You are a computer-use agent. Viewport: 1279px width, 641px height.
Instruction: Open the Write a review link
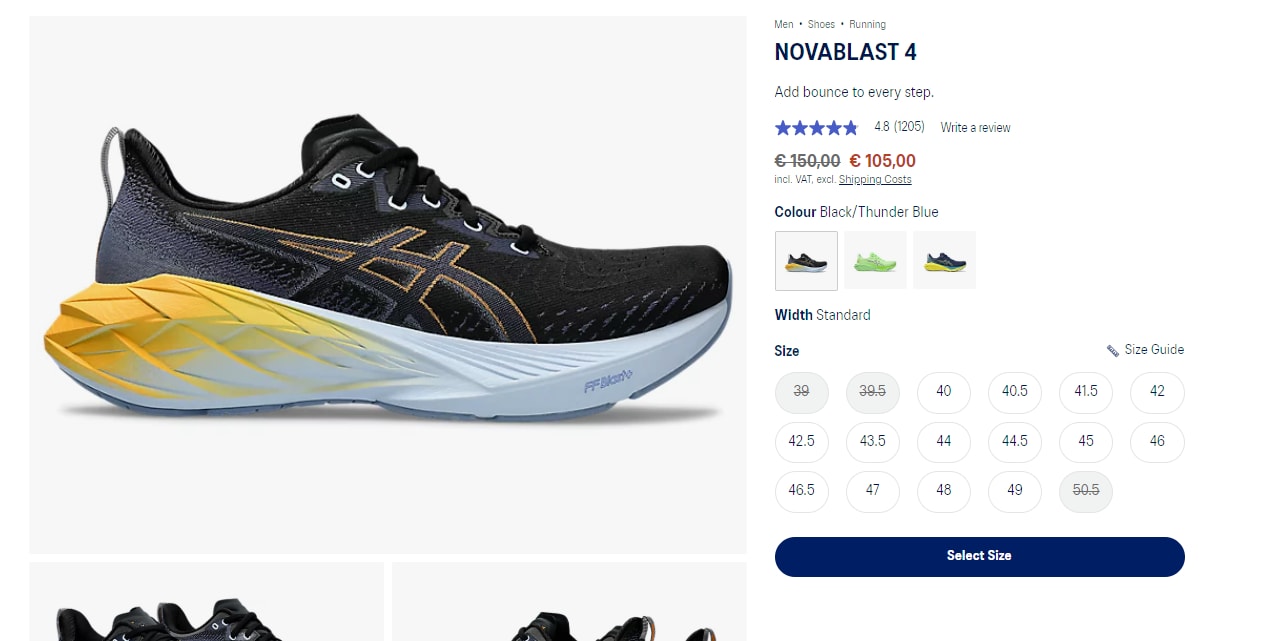[975, 128]
